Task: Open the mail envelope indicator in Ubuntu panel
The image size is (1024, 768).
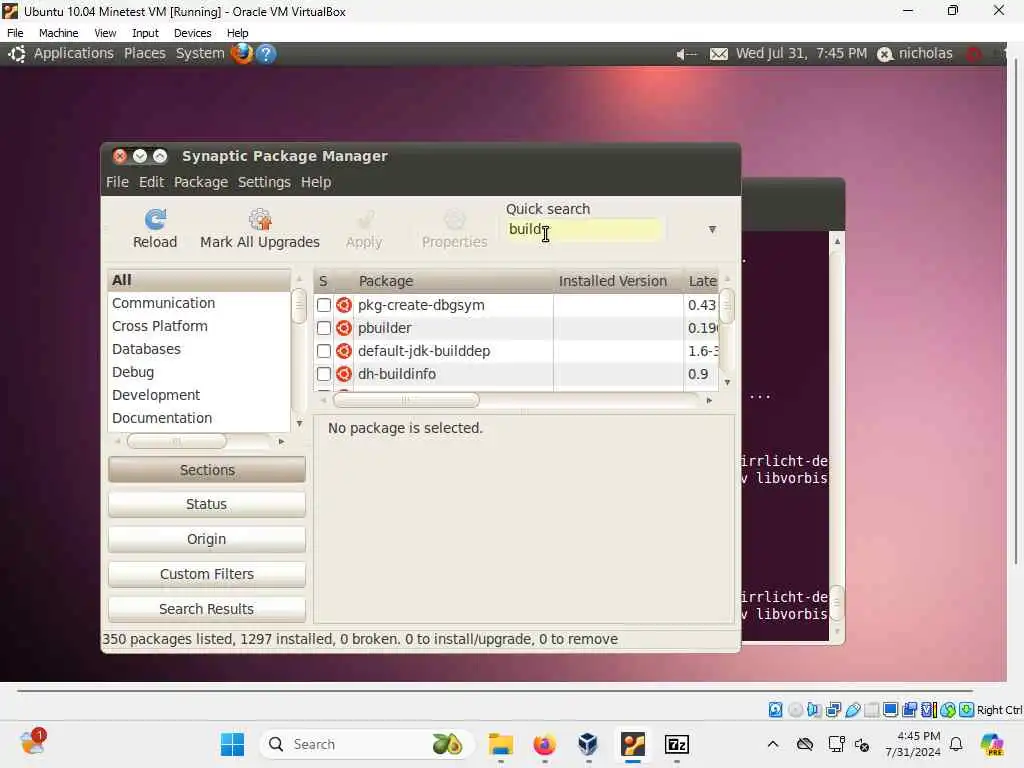Action: tap(718, 54)
